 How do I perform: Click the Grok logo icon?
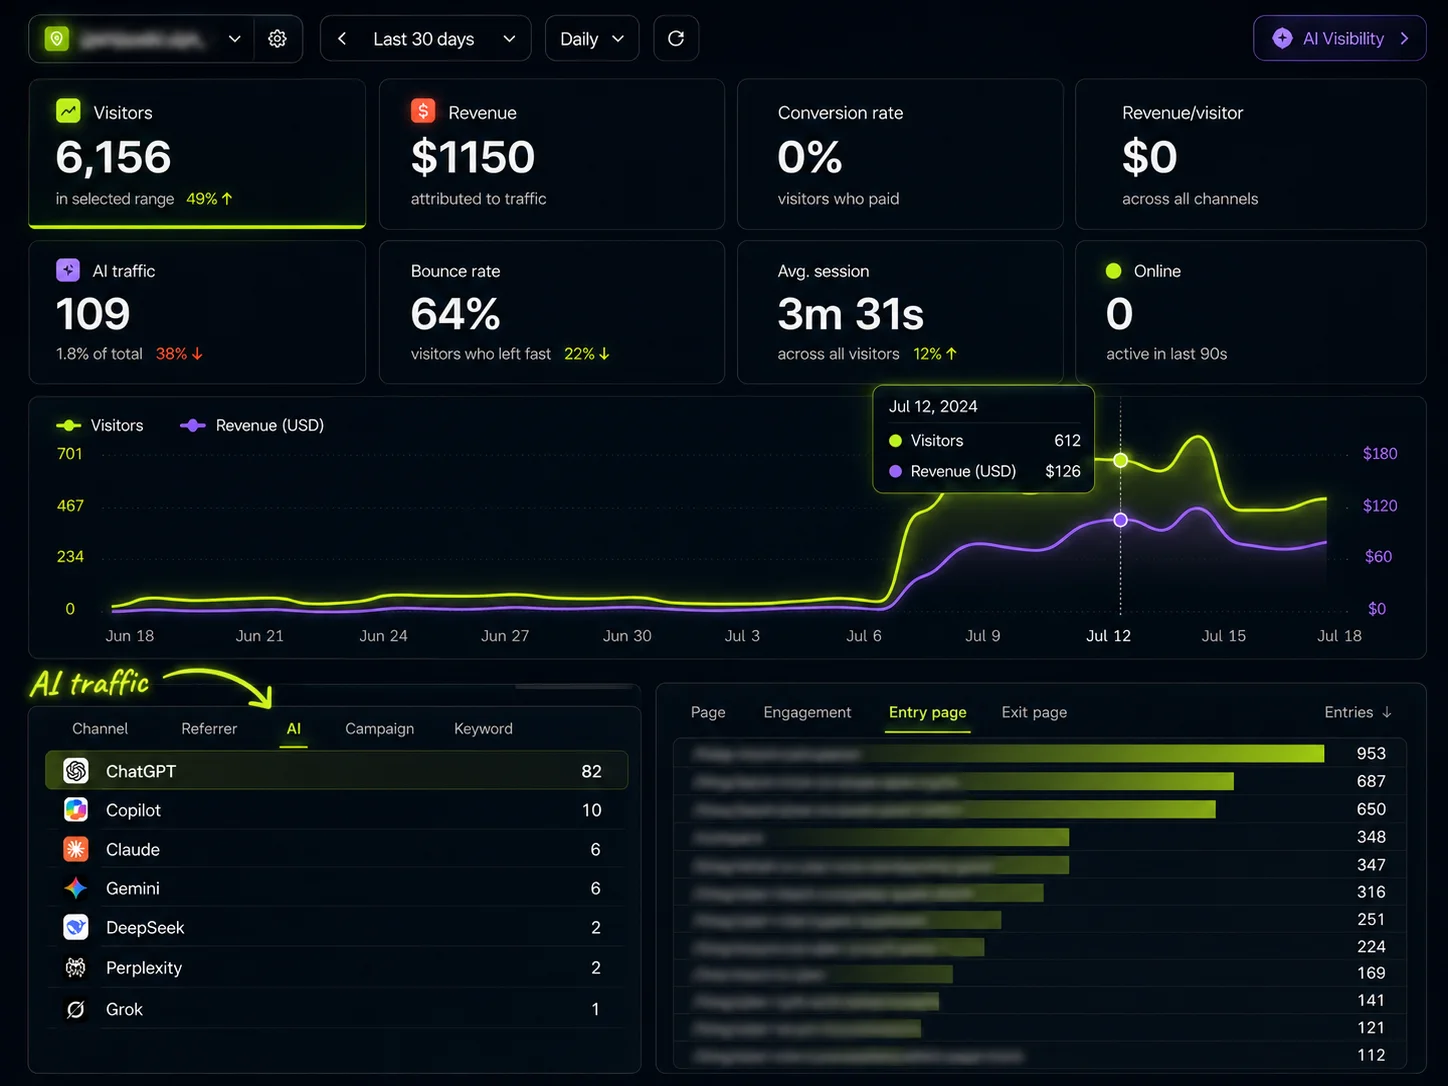pos(76,1009)
